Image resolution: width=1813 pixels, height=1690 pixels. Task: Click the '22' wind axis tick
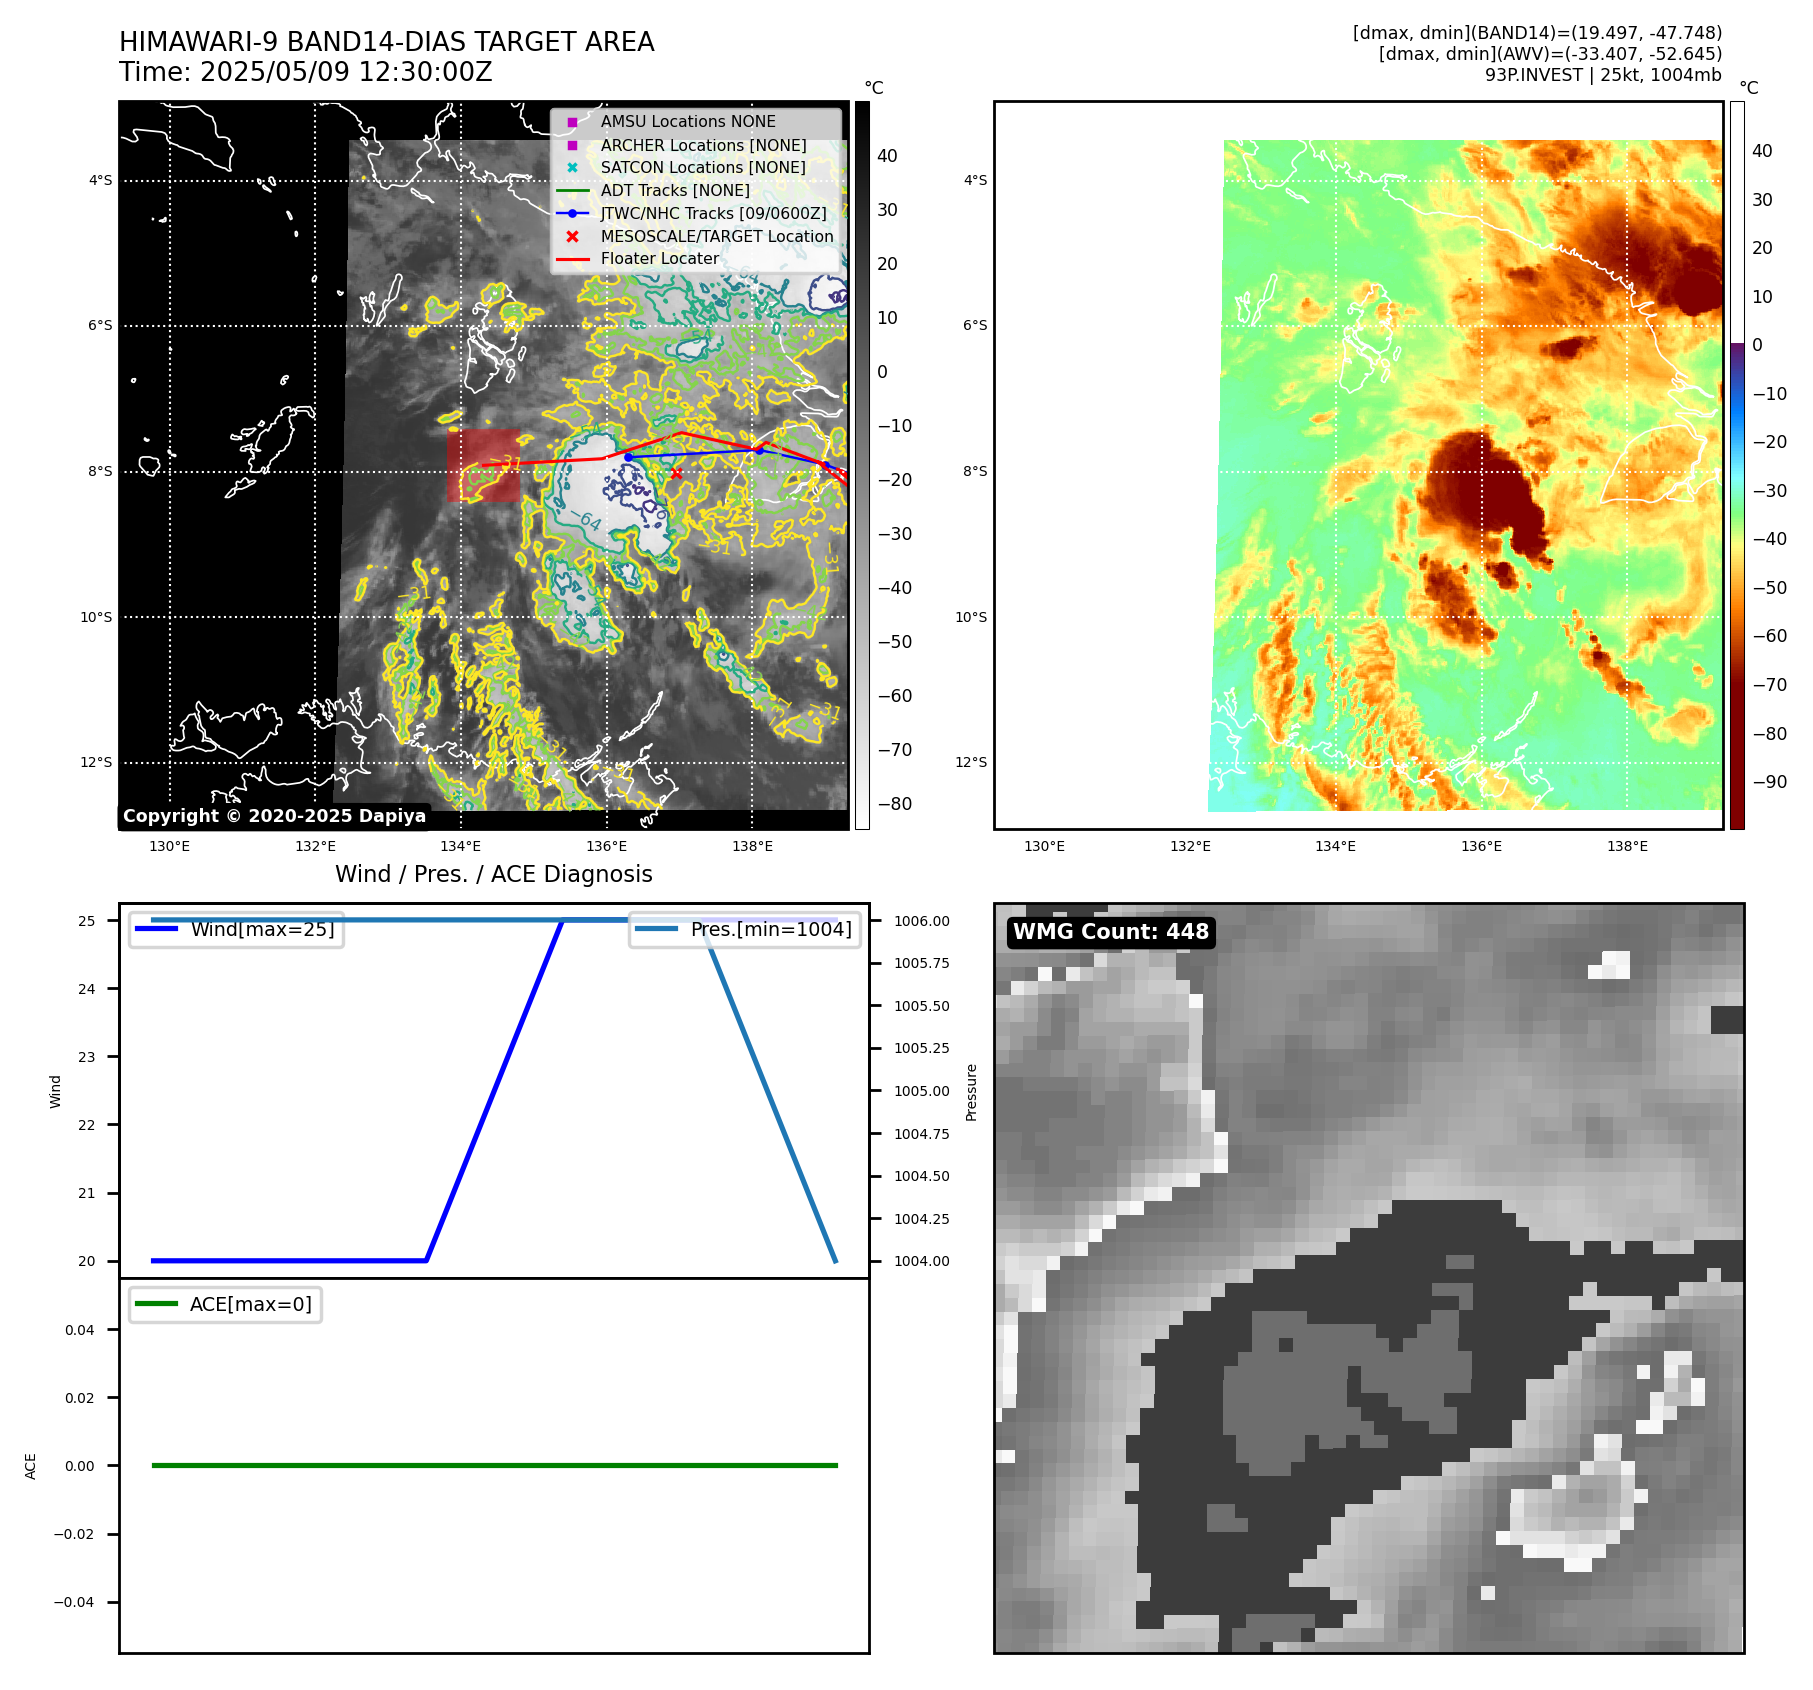pyautogui.click(x=87, y=1125)
